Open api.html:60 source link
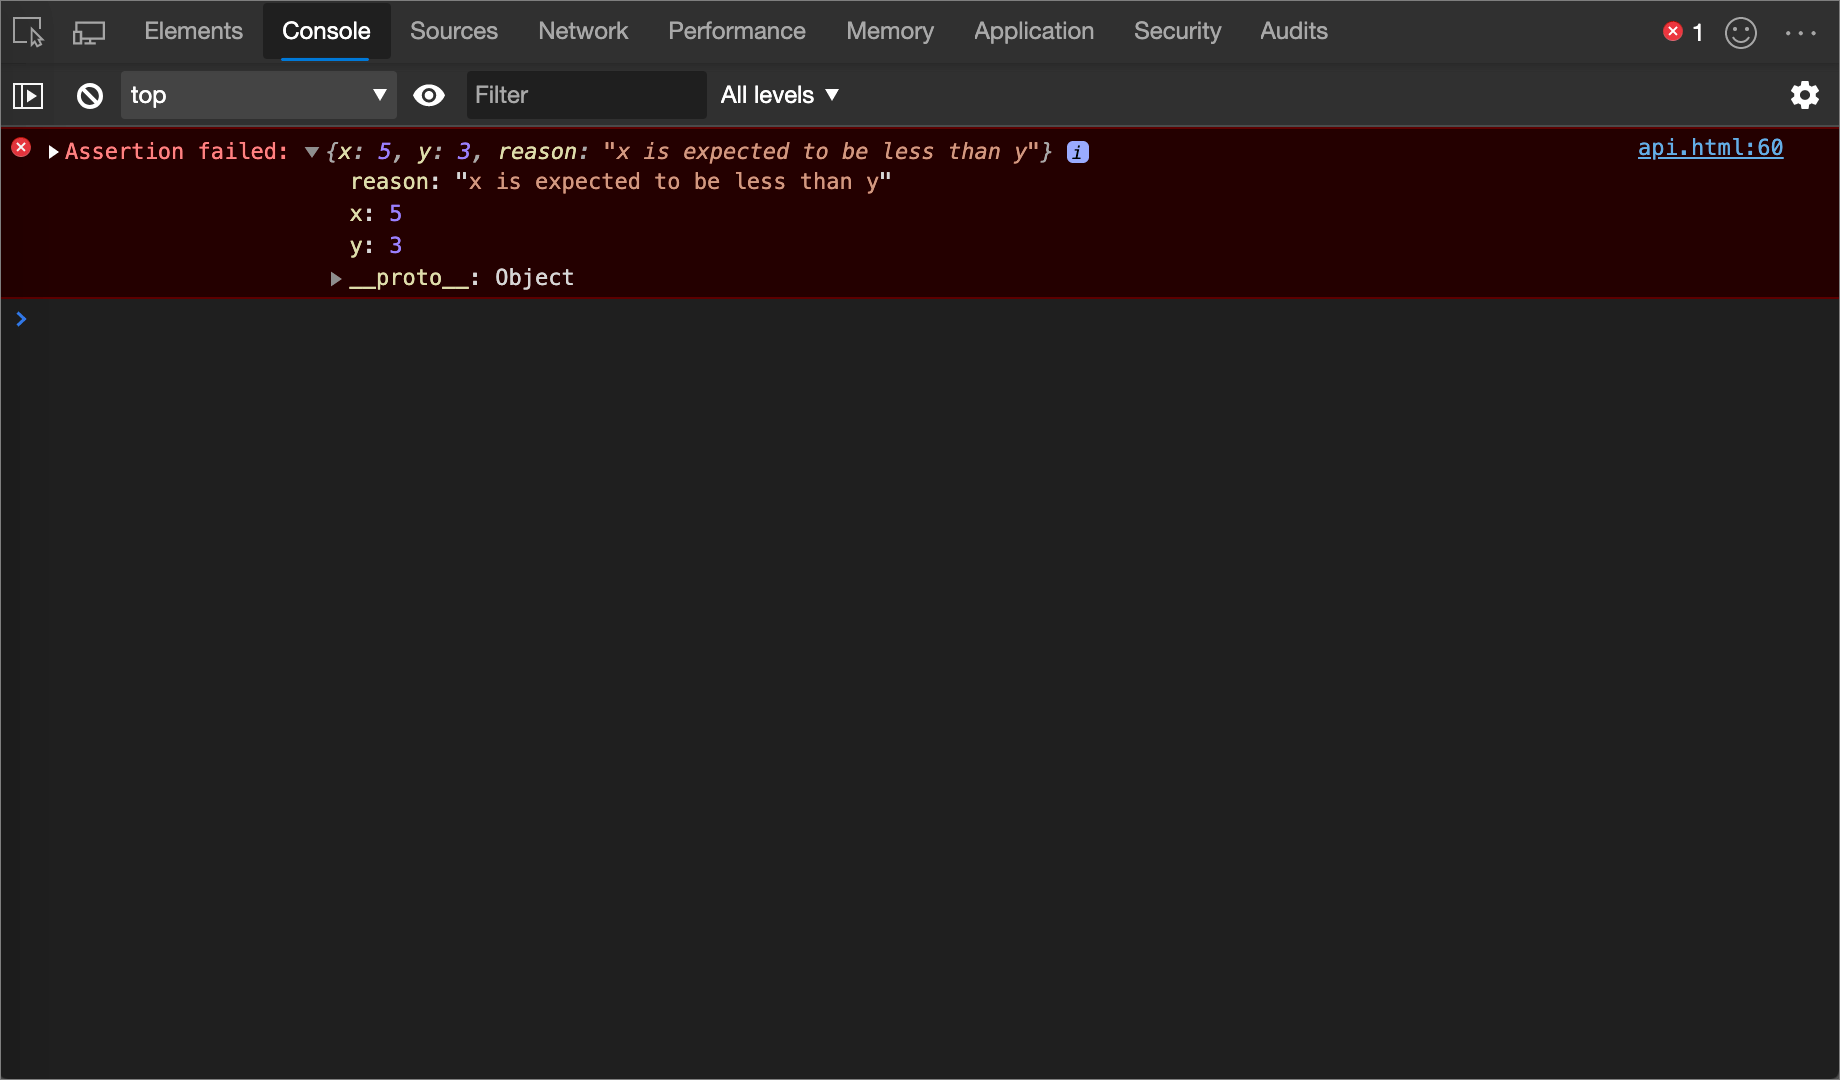The width and height of the screenshot is (1840, 1080). coord(1710,148)
